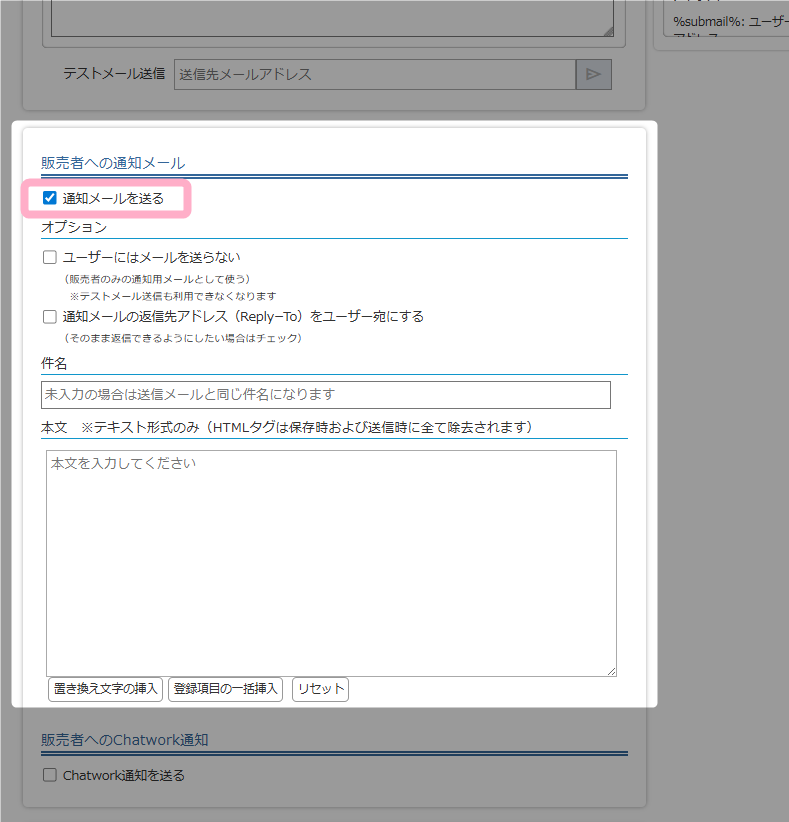Check the Reply-To をユーザー宛にする checkbox
The height and width of the screenshot is (822, 789).
coord(50,316)
